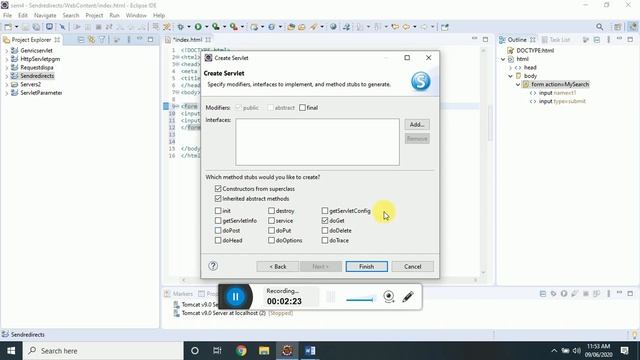Screen dimensions: 640x360
Task: Enable the getServletConfig method stub
Action: pos(324,211)
